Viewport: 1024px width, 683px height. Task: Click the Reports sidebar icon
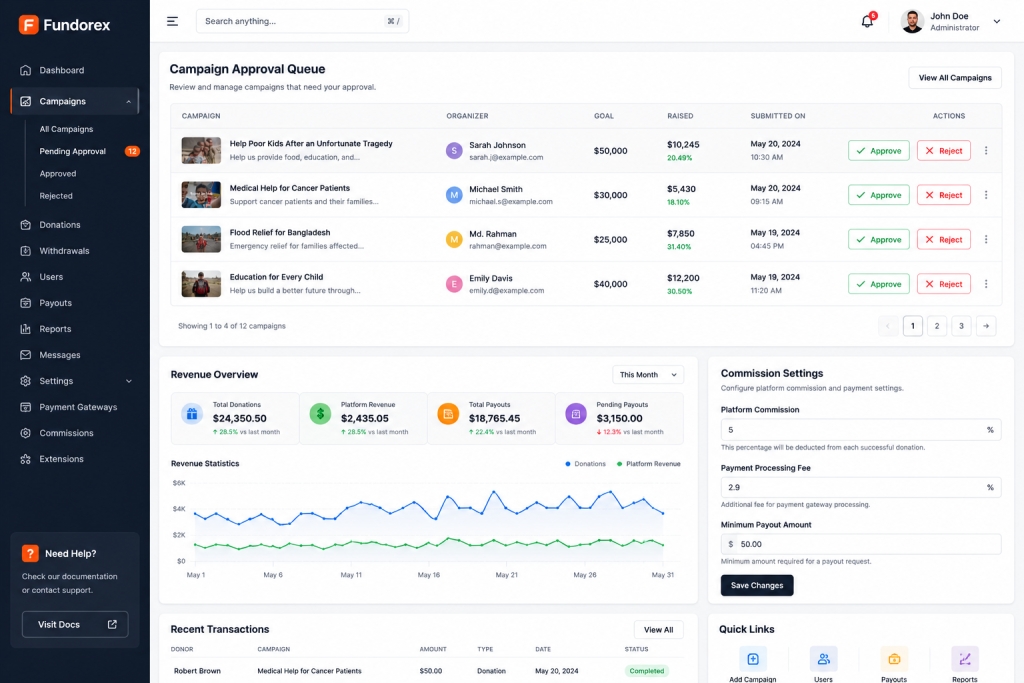[x=25, y=329]
